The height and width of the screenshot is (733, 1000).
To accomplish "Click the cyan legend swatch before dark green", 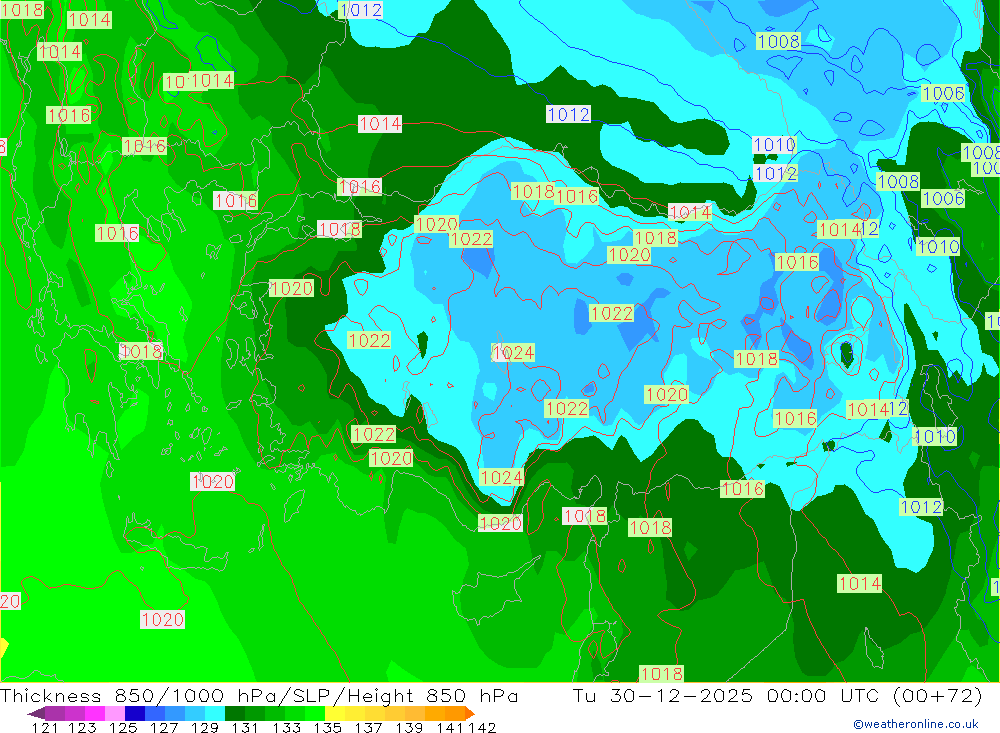I will point(215,713).
